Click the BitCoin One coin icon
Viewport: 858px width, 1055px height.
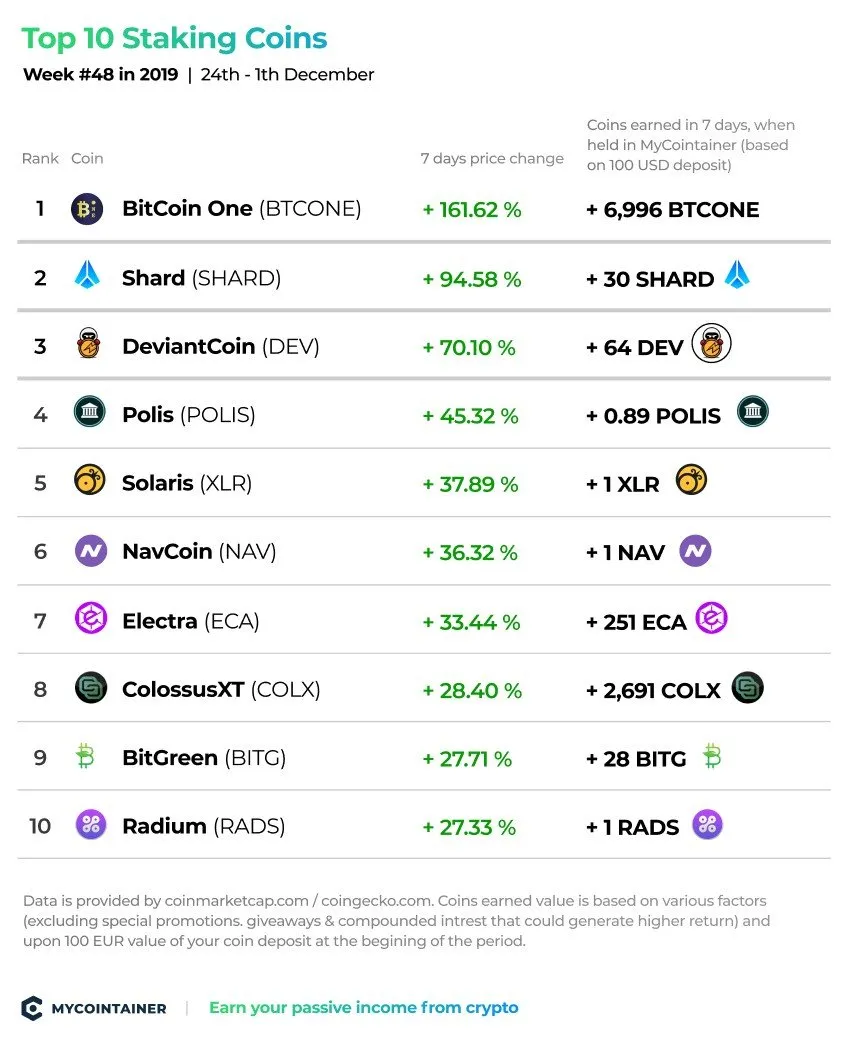[x=87, y=209]
